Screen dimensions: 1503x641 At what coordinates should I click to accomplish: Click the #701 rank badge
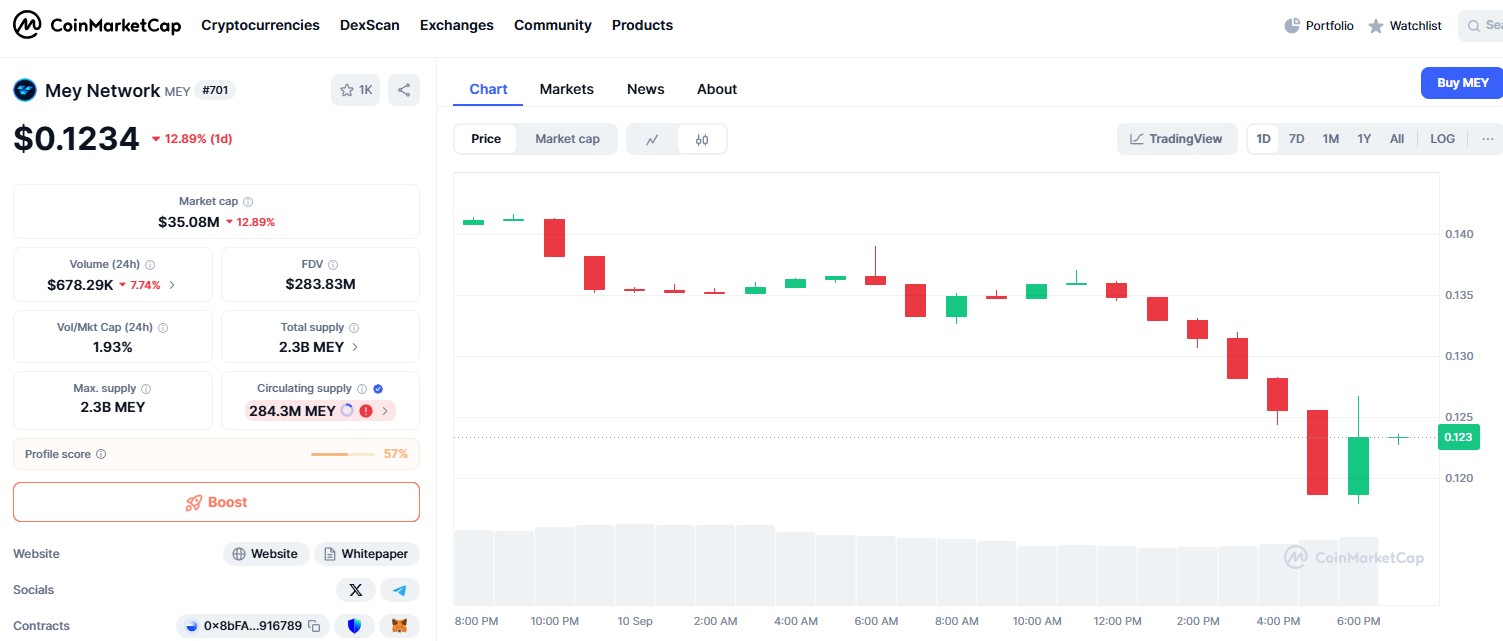(215, 90)
